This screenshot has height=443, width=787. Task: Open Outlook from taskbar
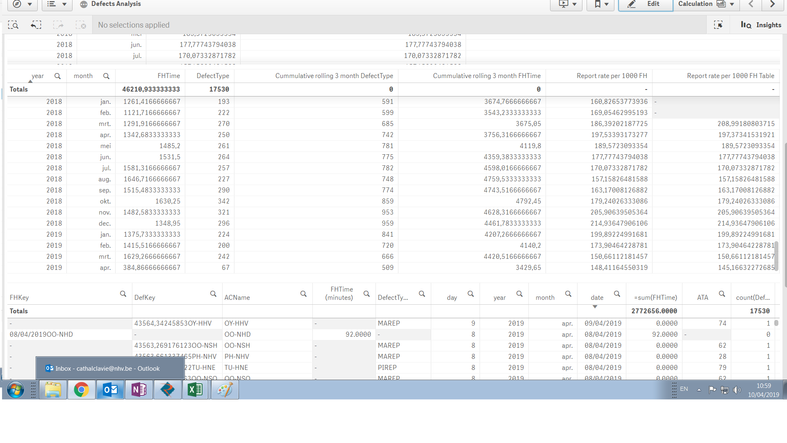click(110, 390)
